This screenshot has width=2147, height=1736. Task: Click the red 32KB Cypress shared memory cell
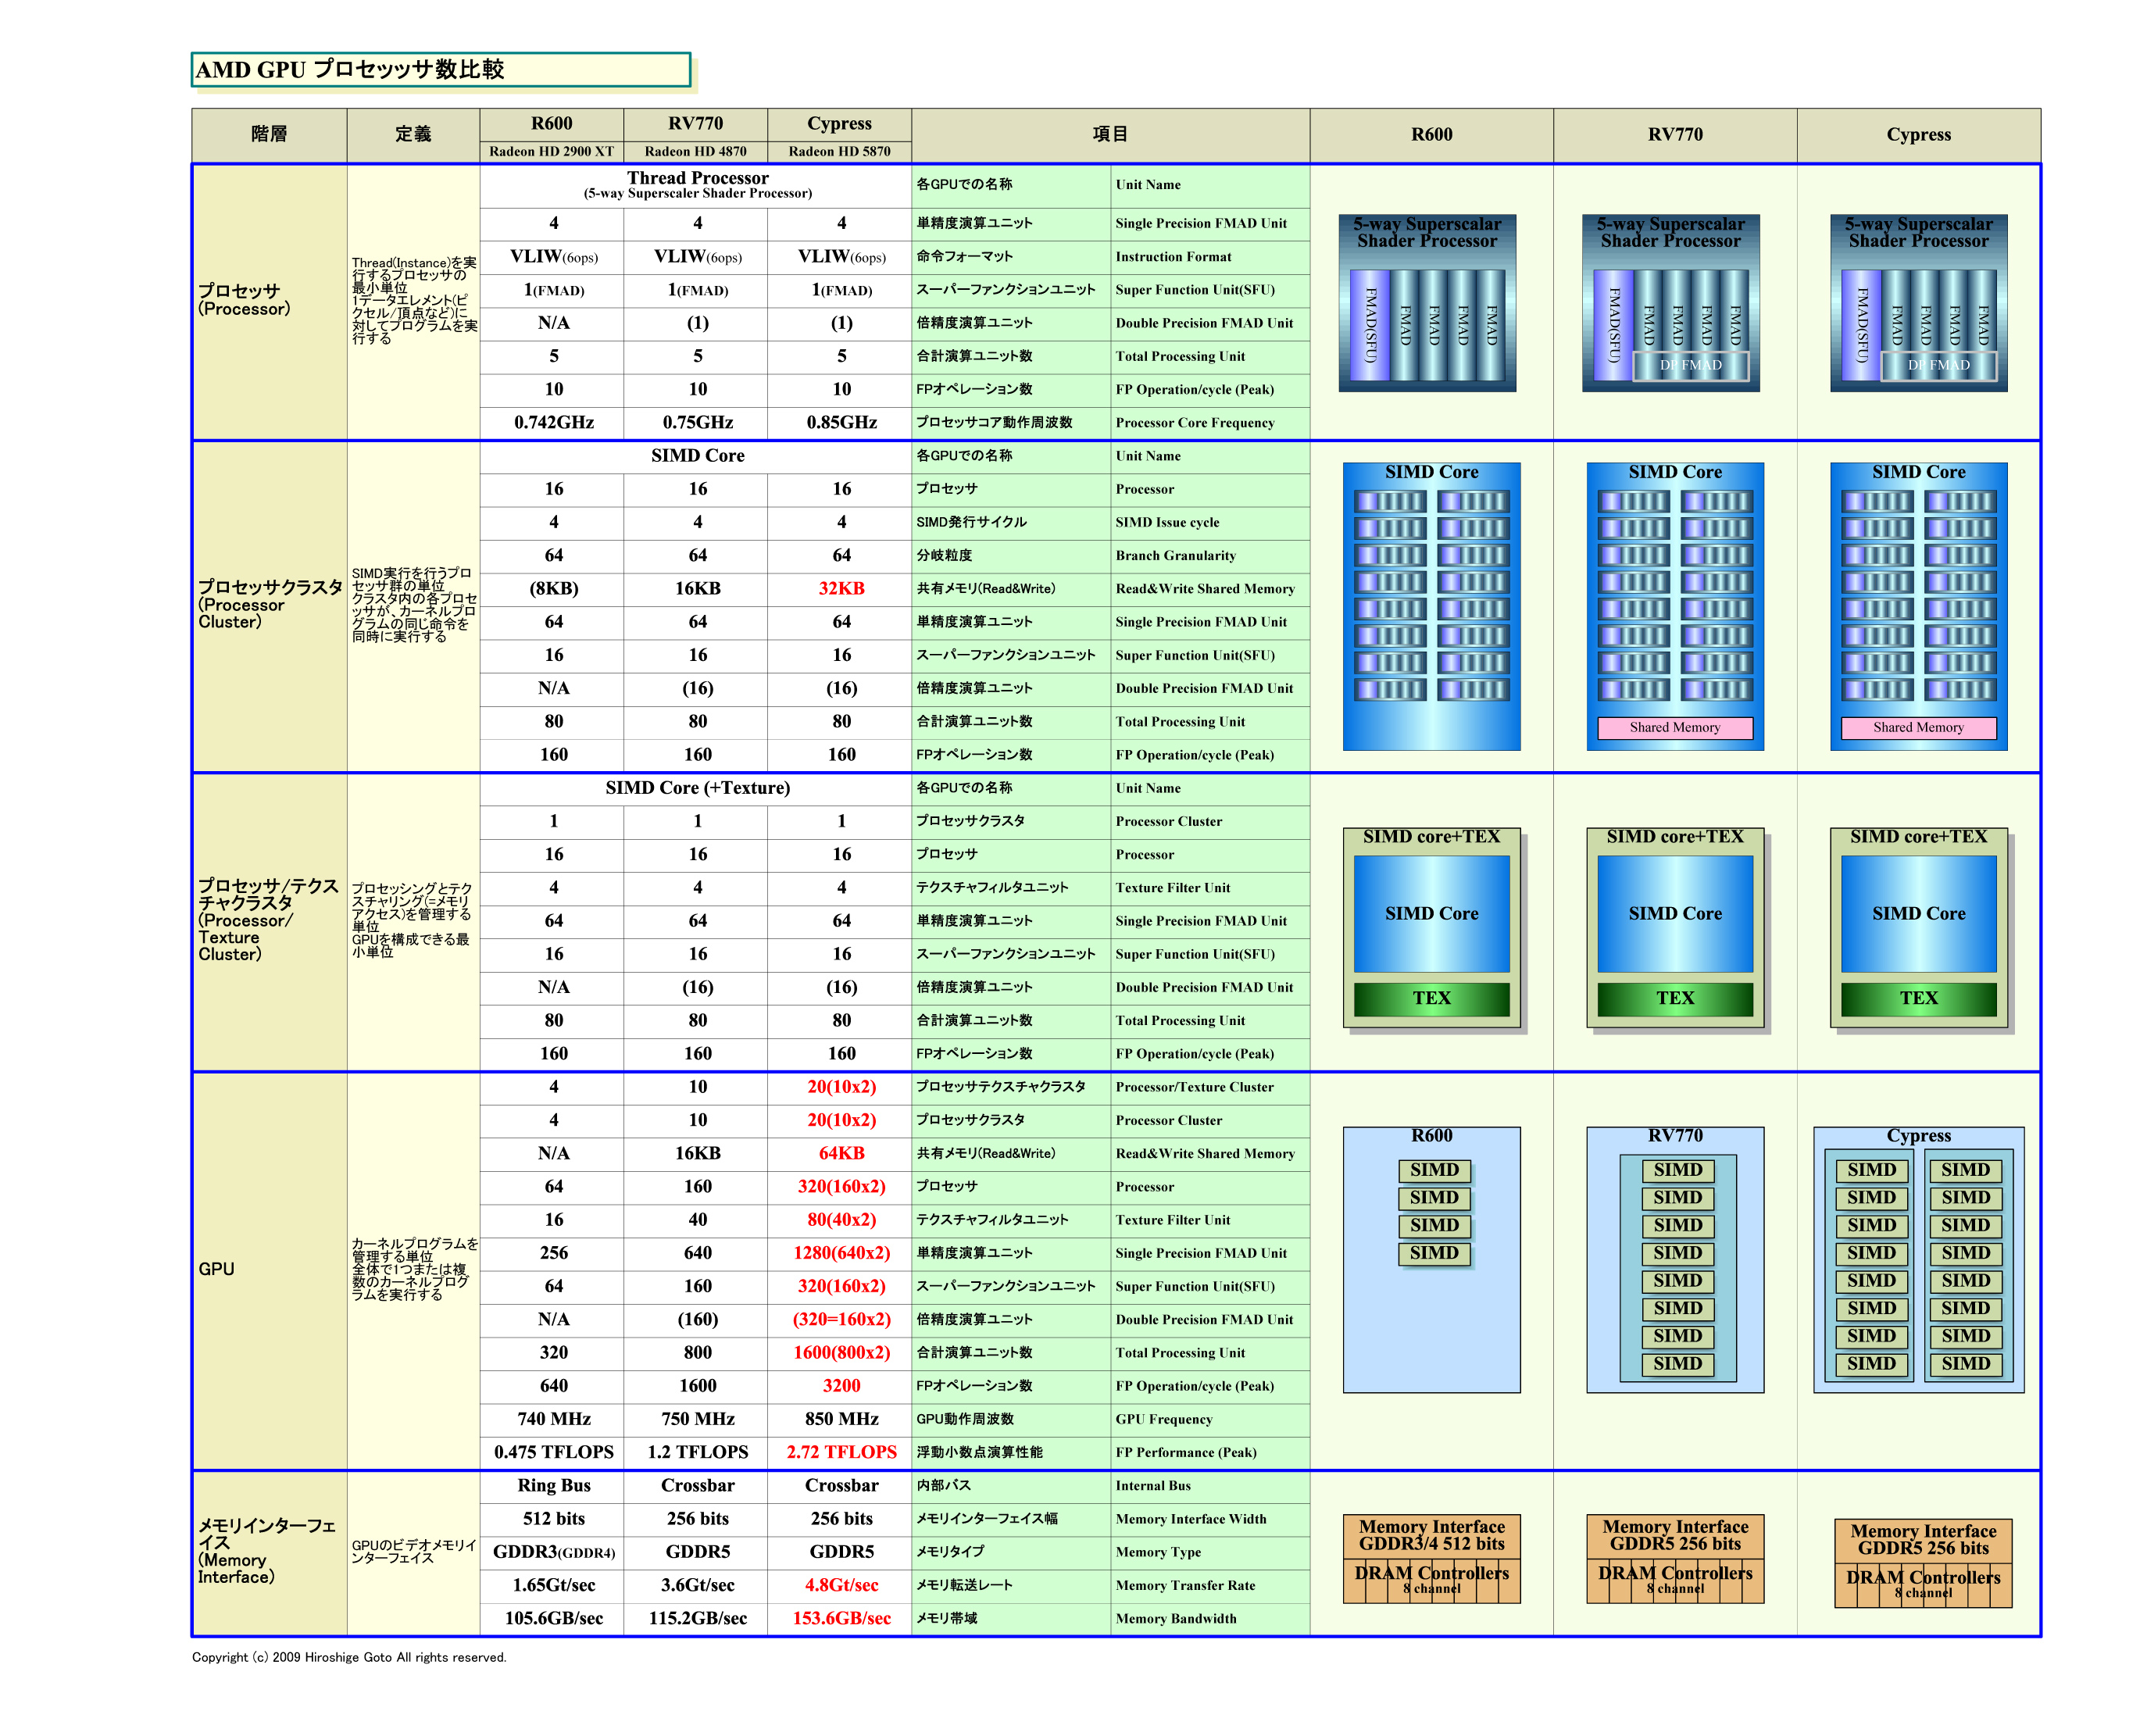coord(841,588)
